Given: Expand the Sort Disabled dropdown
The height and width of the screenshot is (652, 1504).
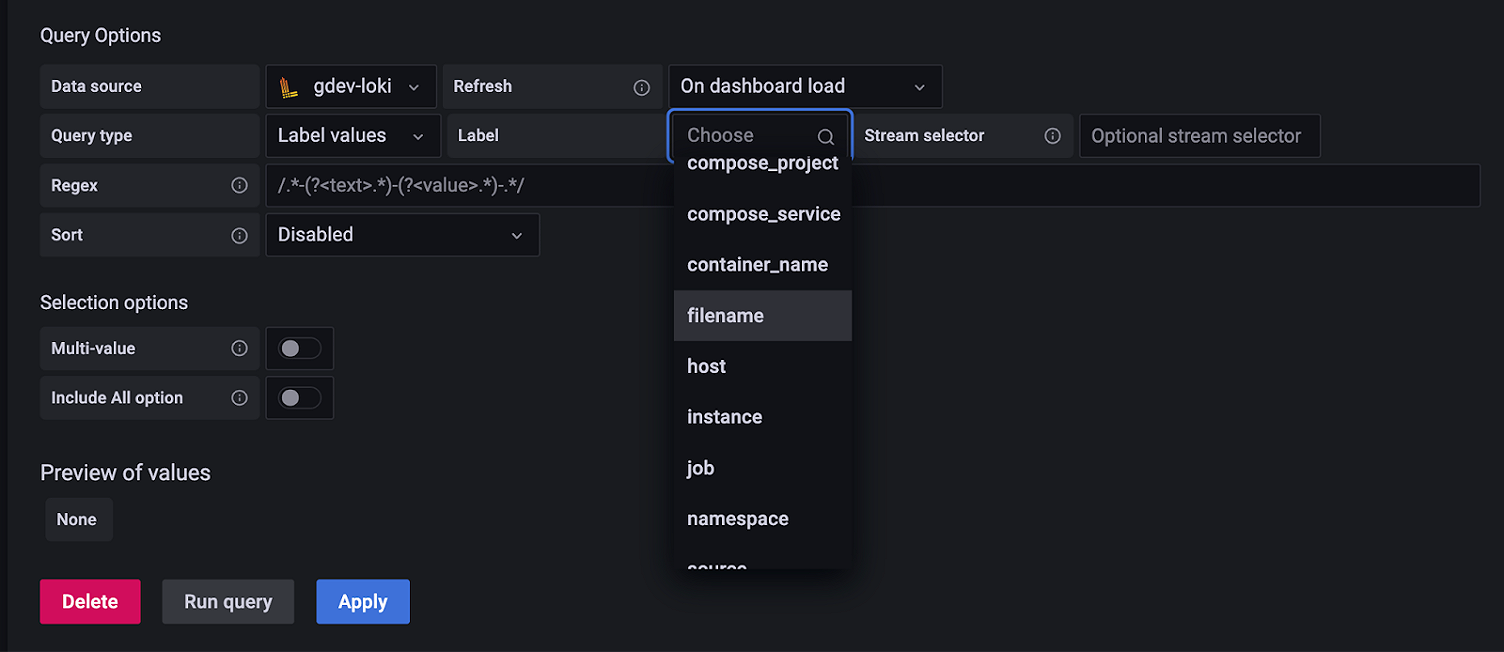Looking at the screenshot, I should (401, 235).
